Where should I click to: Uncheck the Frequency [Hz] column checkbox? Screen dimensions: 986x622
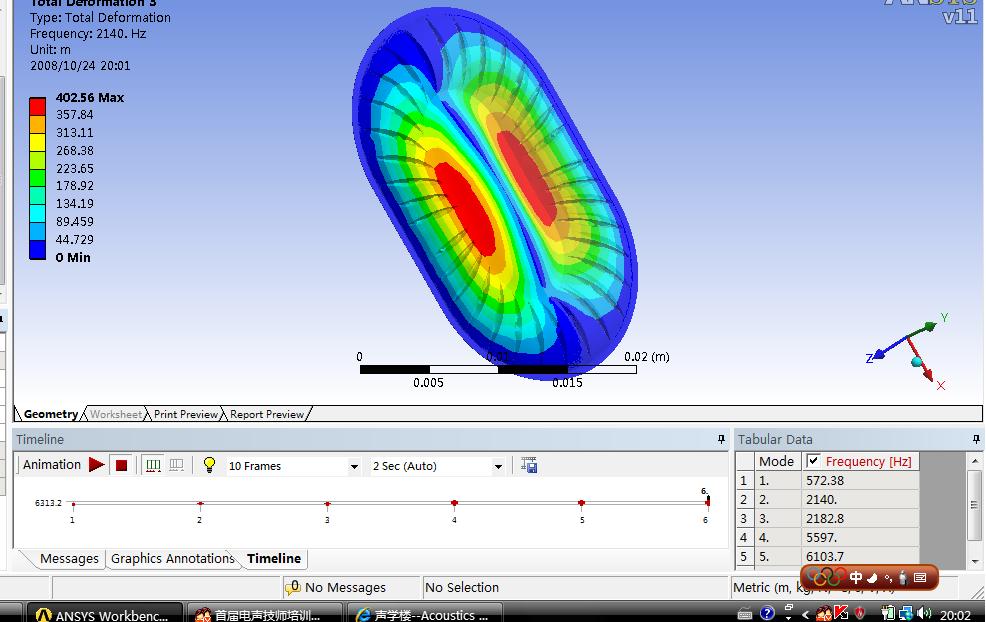(x=813, y=461)
